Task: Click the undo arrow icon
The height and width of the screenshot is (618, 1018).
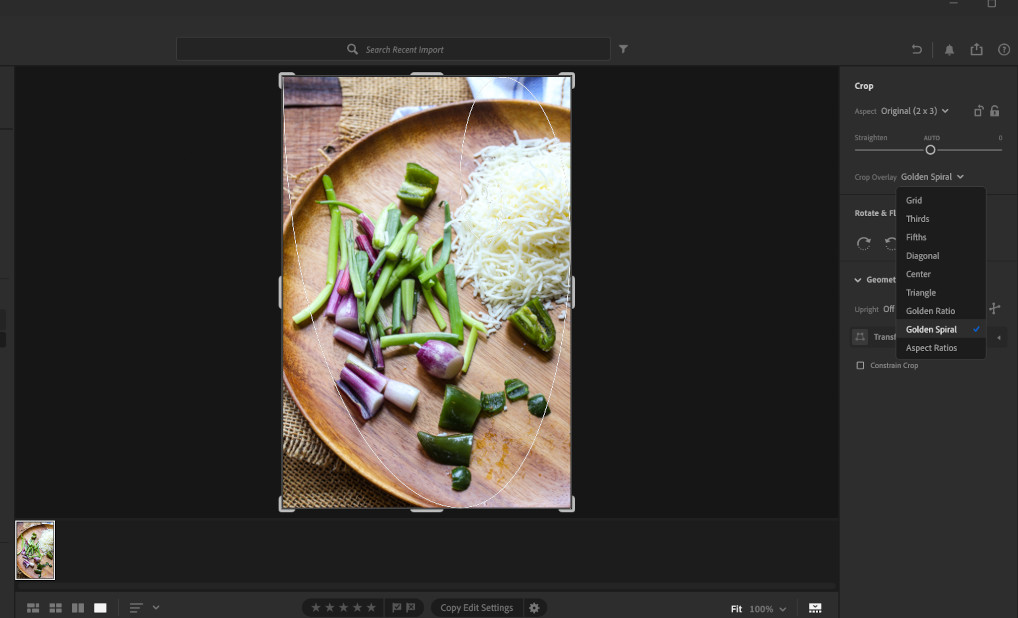Action: click(916, 50)
